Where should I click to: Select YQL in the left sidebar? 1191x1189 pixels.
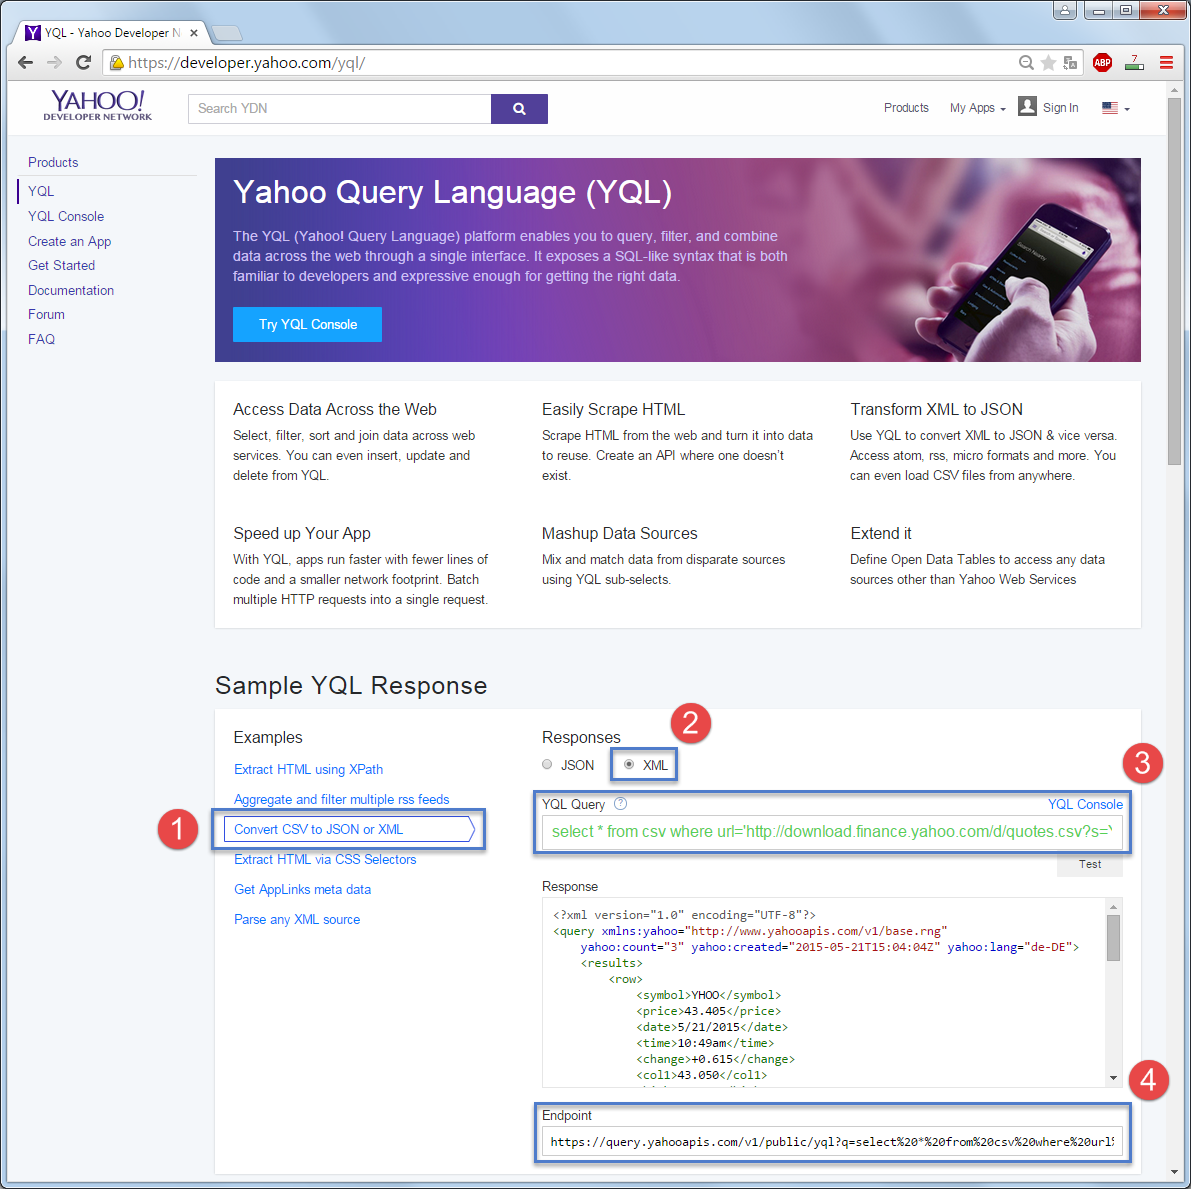41,191
